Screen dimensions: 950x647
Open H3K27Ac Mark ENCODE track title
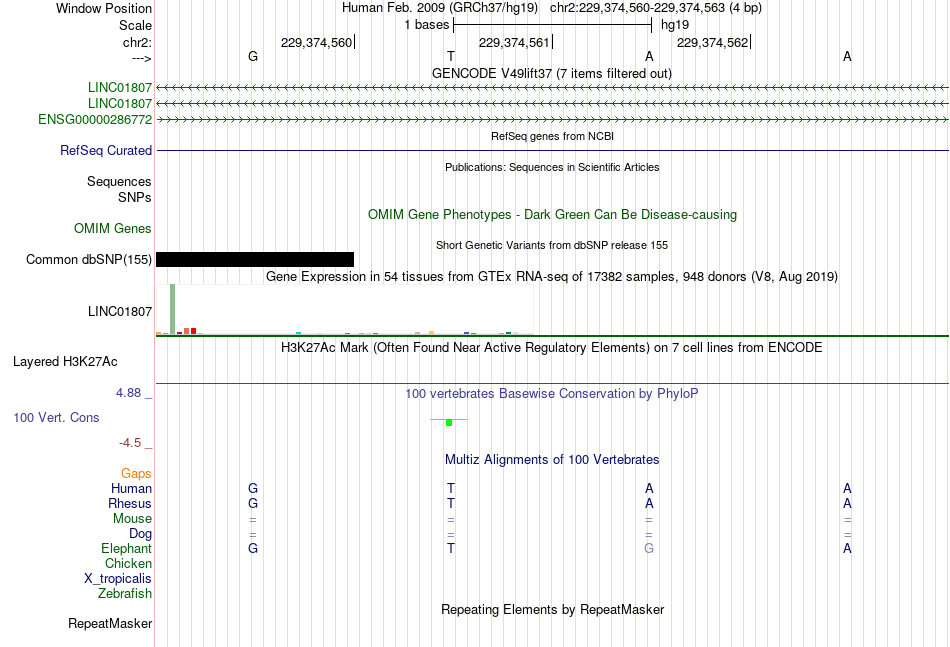551,348
